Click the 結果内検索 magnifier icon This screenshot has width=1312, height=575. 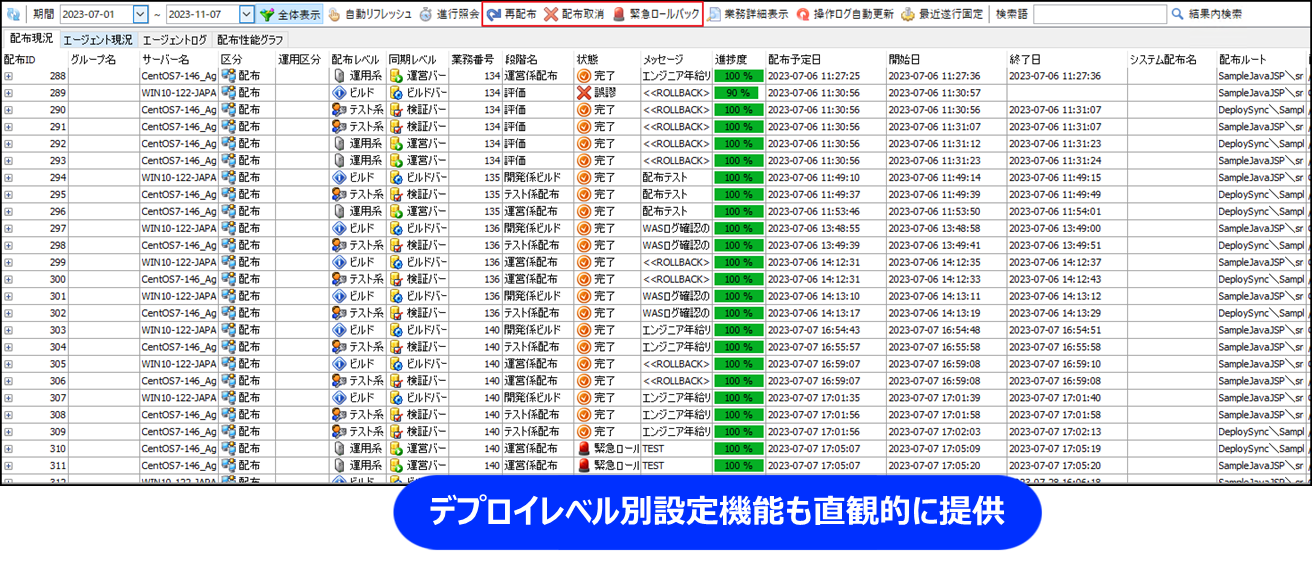(1177, 15)
